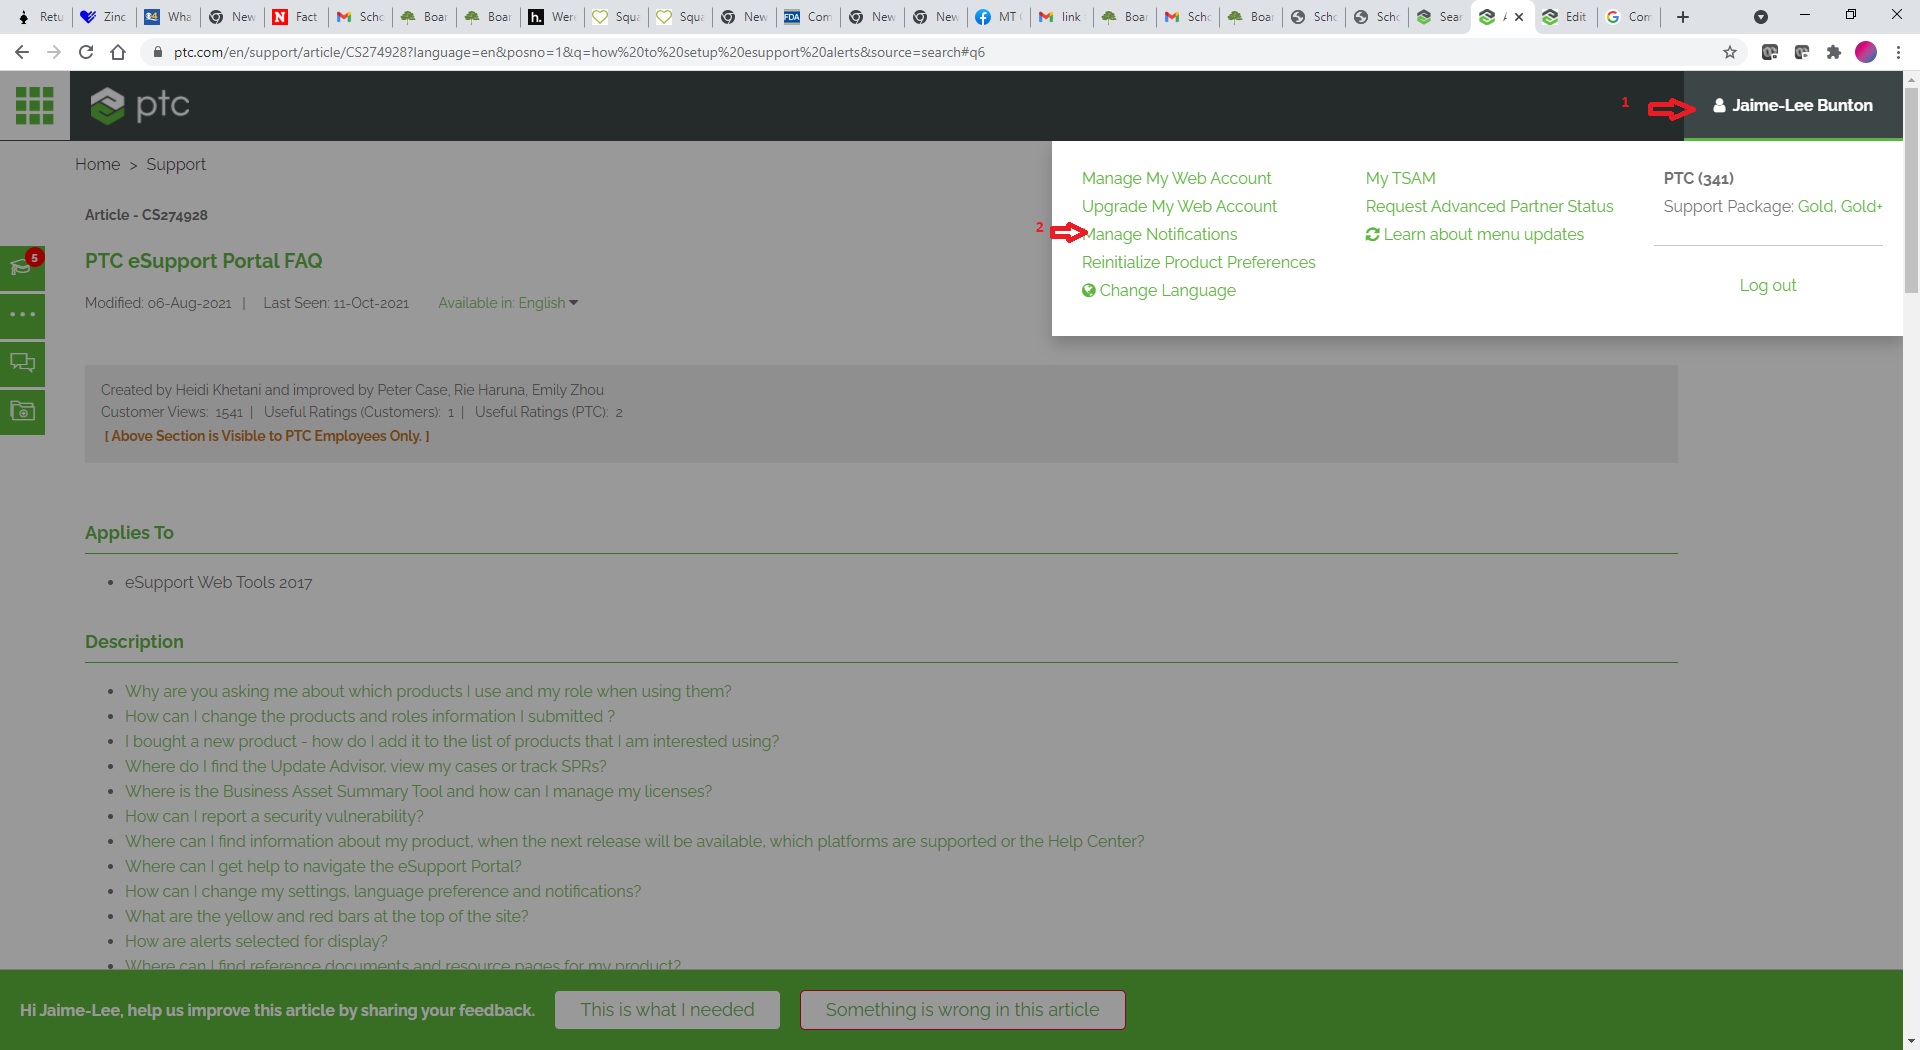Click the user profile icon for Jaime-Lee Bunton
The width and height of the screenshot is (1920, 1050).
(1718, 105)
